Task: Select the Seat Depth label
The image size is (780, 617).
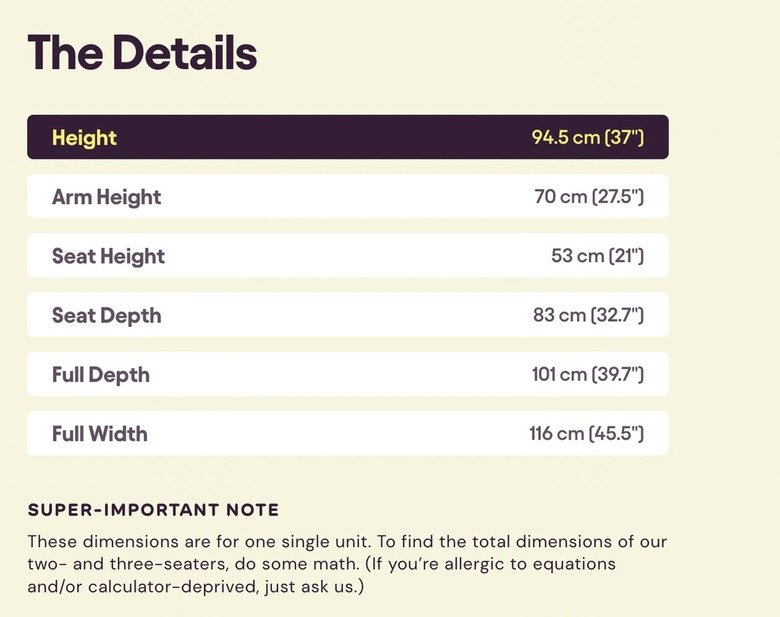Action: coord(106,316)
